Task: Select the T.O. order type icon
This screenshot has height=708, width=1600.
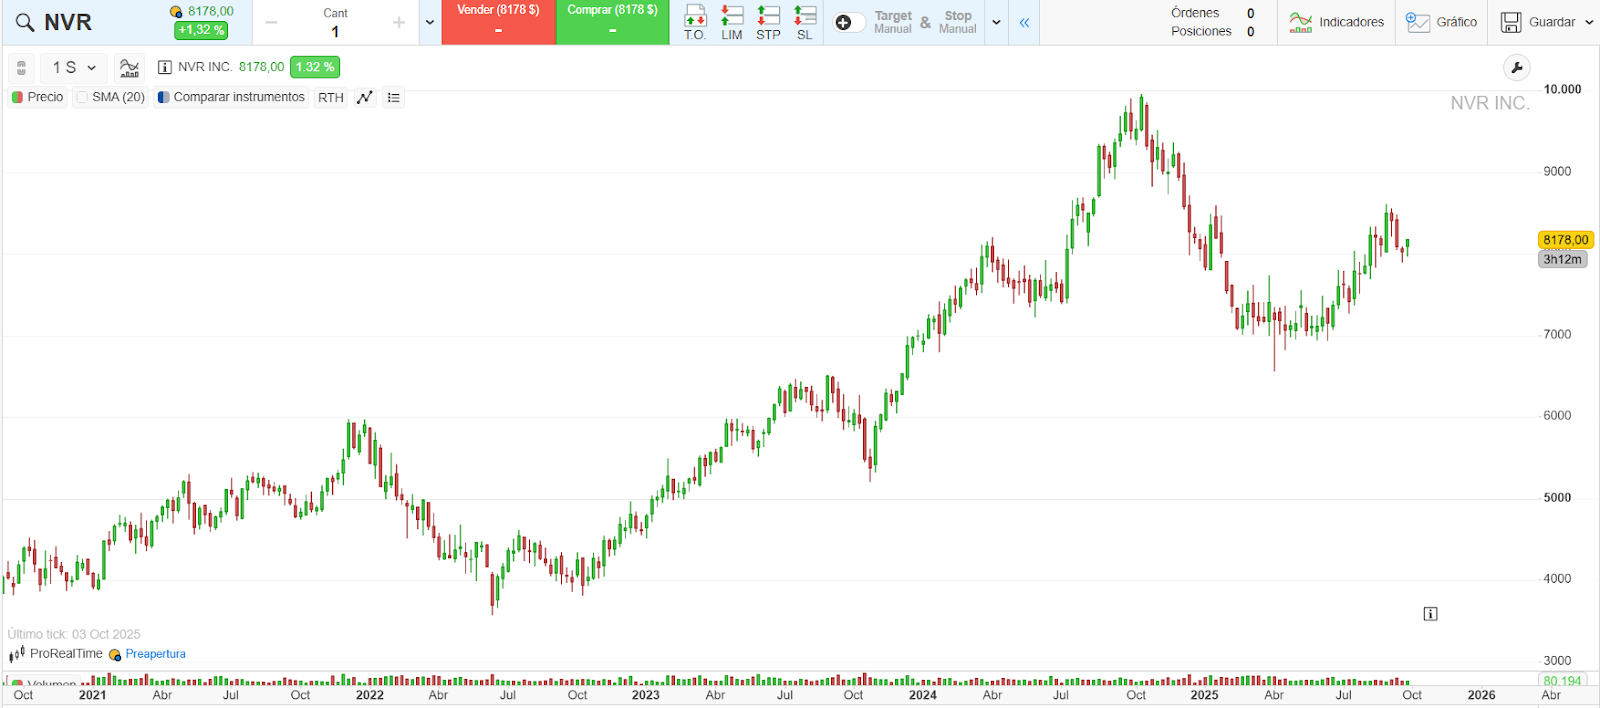Action: coord(695,22)
